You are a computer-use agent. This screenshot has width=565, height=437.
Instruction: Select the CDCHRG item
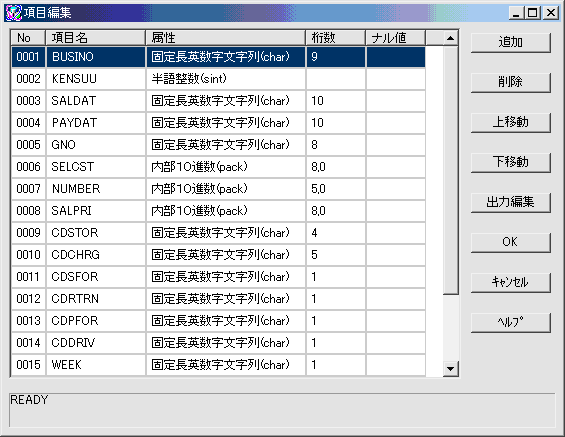(x=96, y=255)
